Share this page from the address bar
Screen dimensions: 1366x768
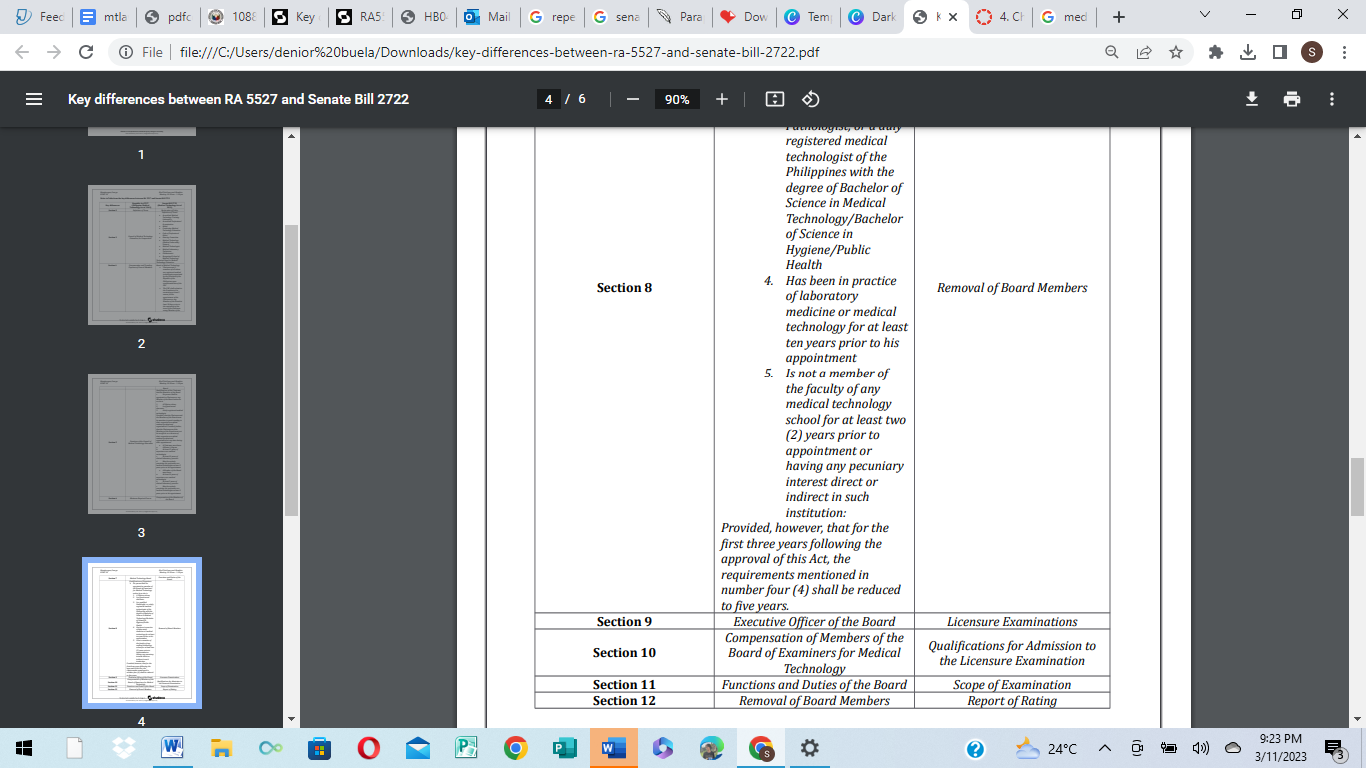[x=1144, y=52]
